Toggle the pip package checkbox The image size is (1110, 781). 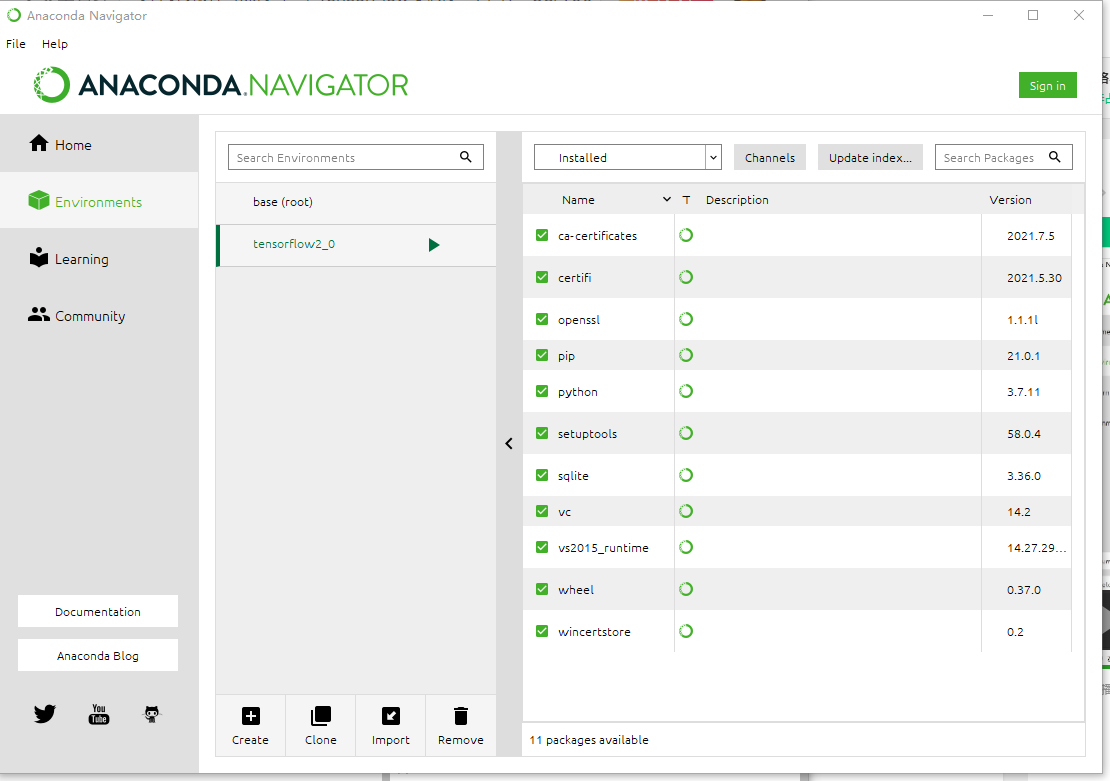[x=542, y=355]
